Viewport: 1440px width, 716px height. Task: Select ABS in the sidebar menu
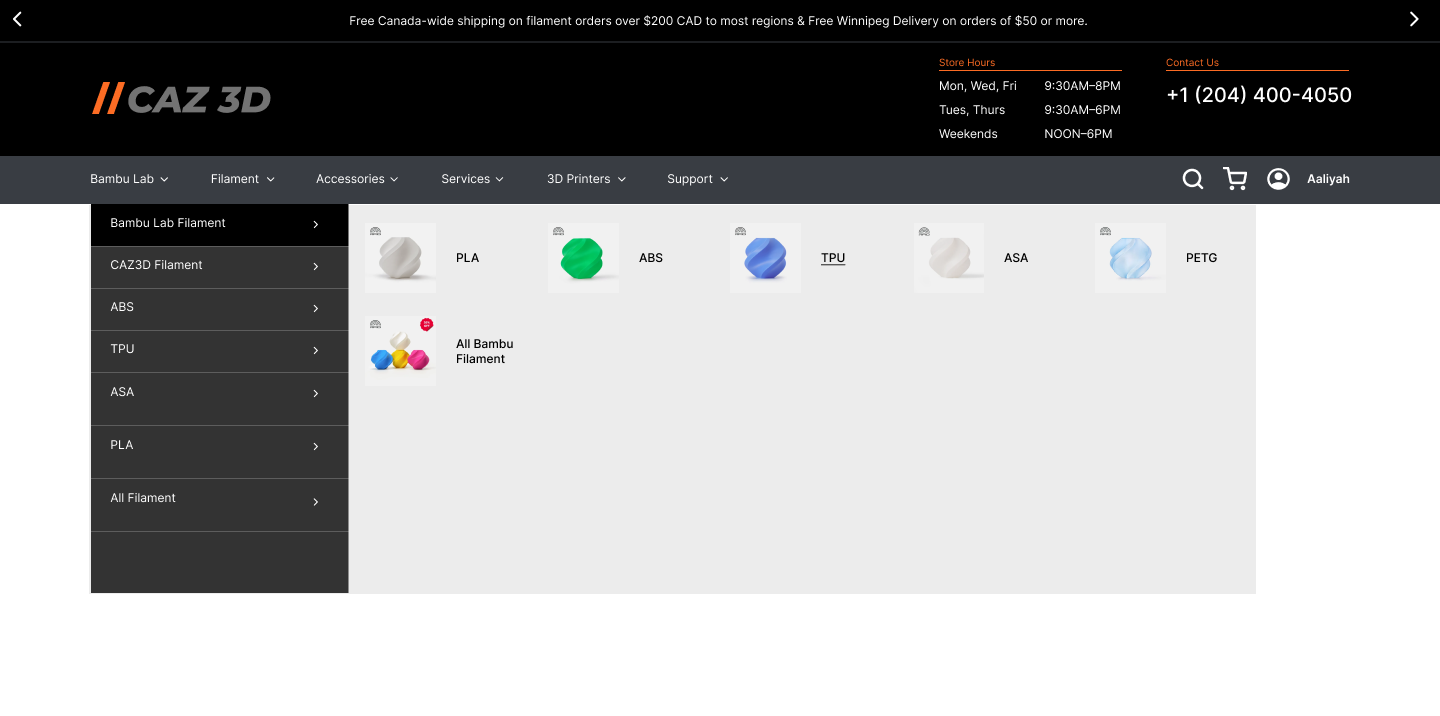[x=220, y=309]
